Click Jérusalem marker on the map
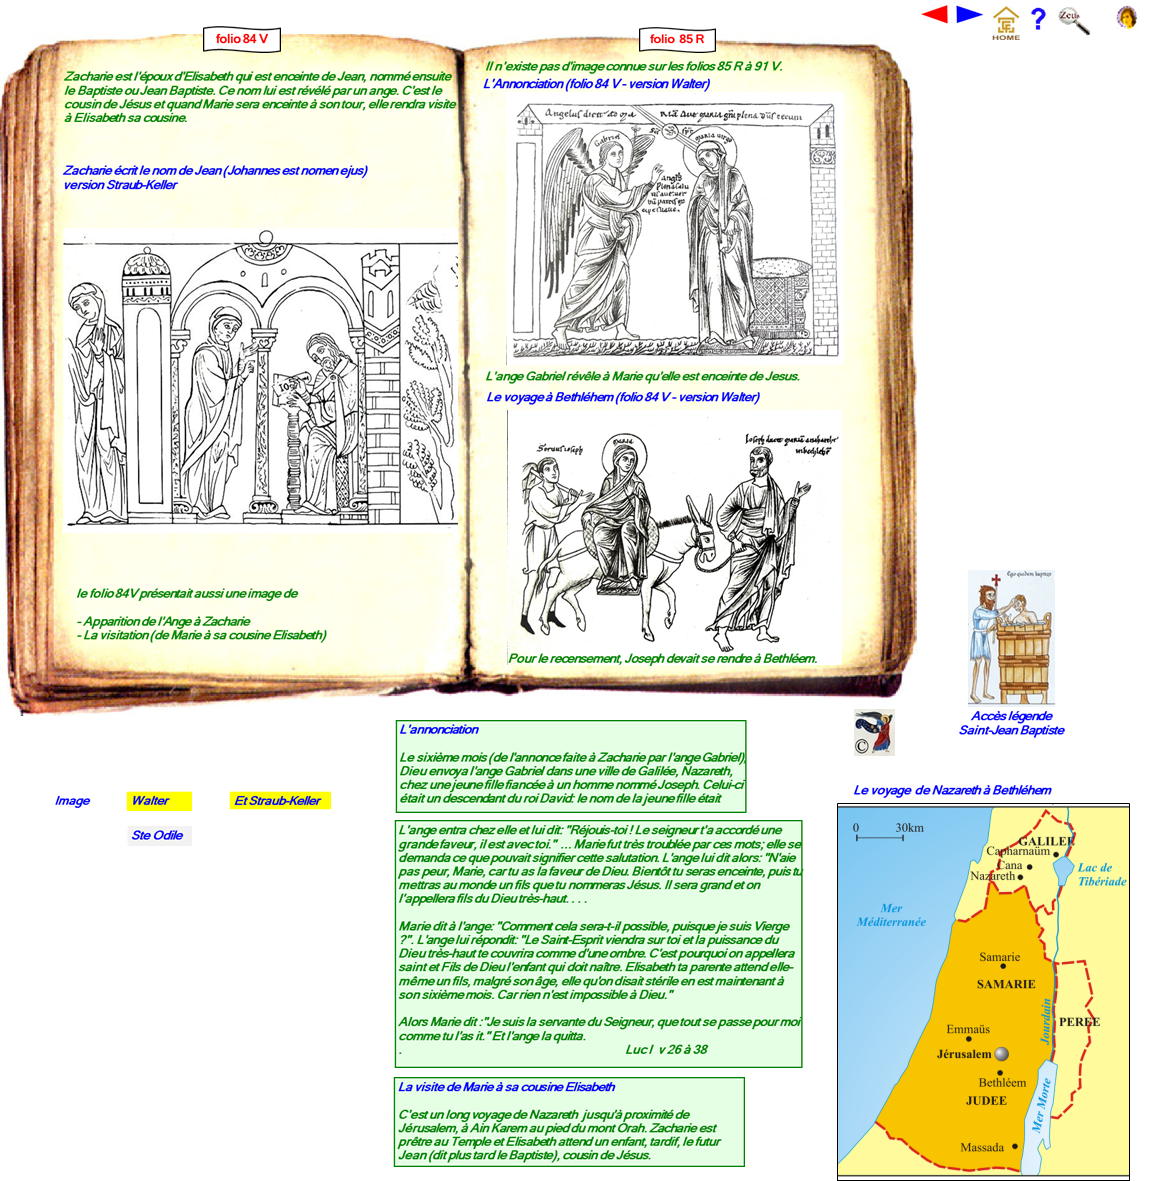 (x=1002, y=1054)
